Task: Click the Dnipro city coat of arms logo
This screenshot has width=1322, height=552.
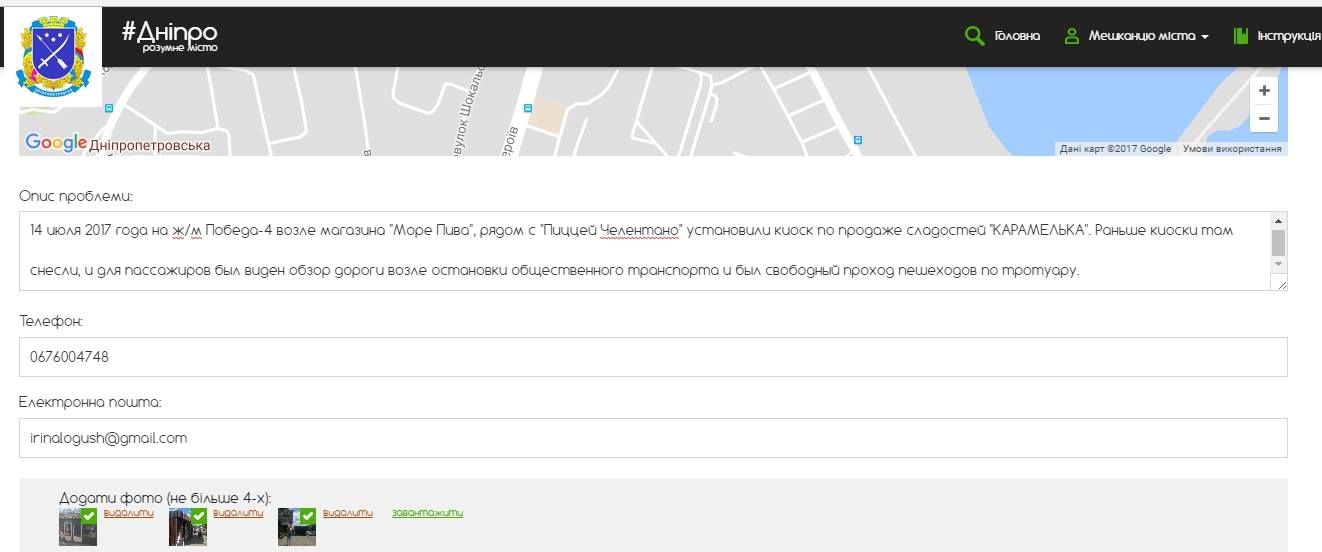Action: click(52, 57)
